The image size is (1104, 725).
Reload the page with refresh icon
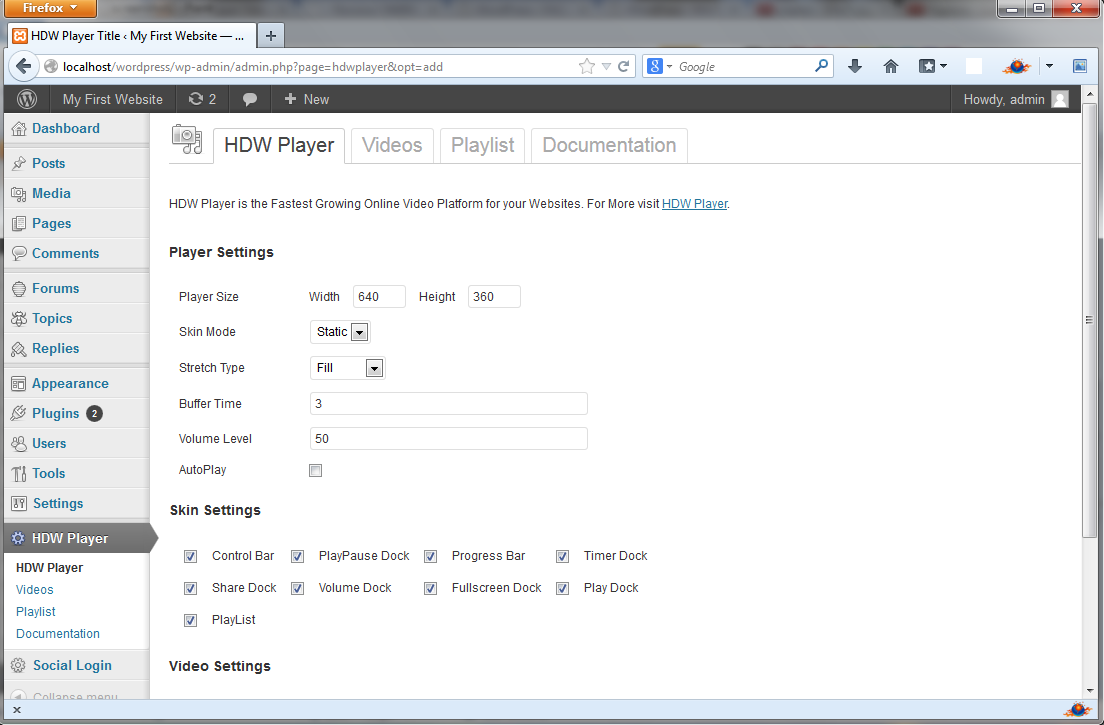623,66
